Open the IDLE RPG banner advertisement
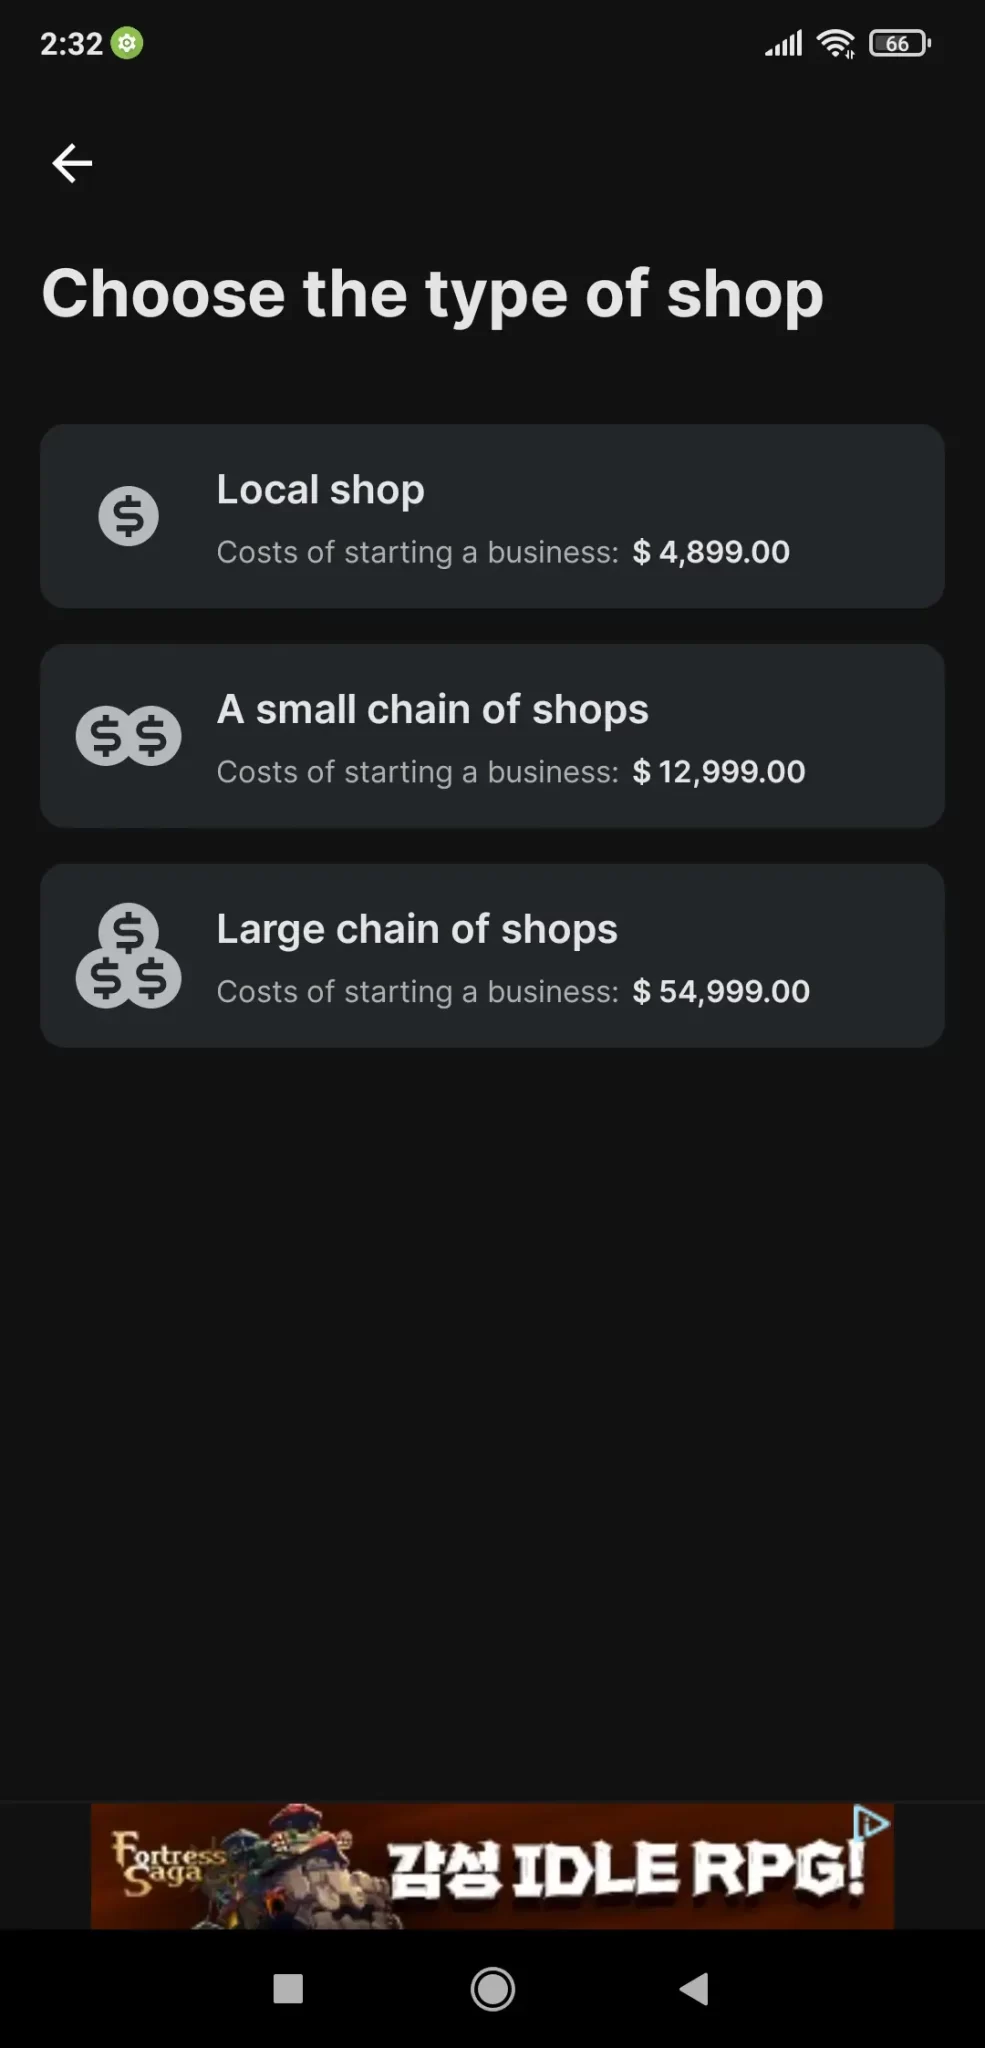985x2048 pixels. coord(625,1868)
